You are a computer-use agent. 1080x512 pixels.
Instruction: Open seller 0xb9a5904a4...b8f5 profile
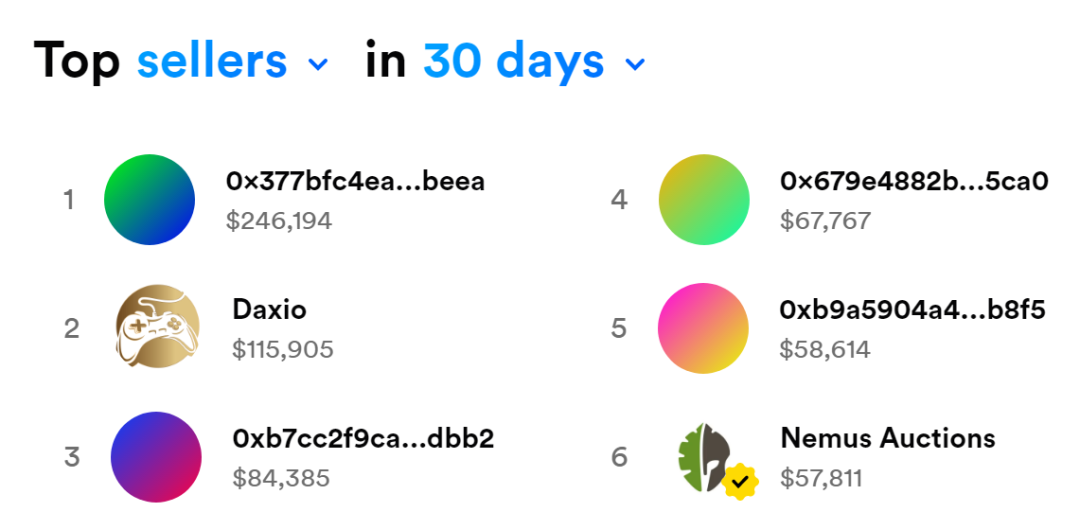(x=912, y=310)
